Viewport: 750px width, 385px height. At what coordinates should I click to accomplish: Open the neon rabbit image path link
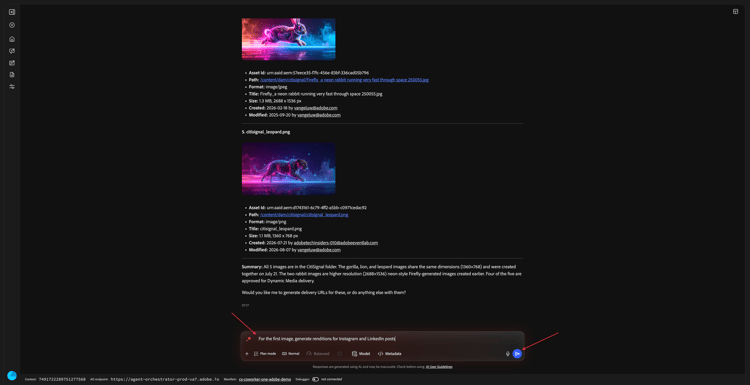(x=344, y=80)
